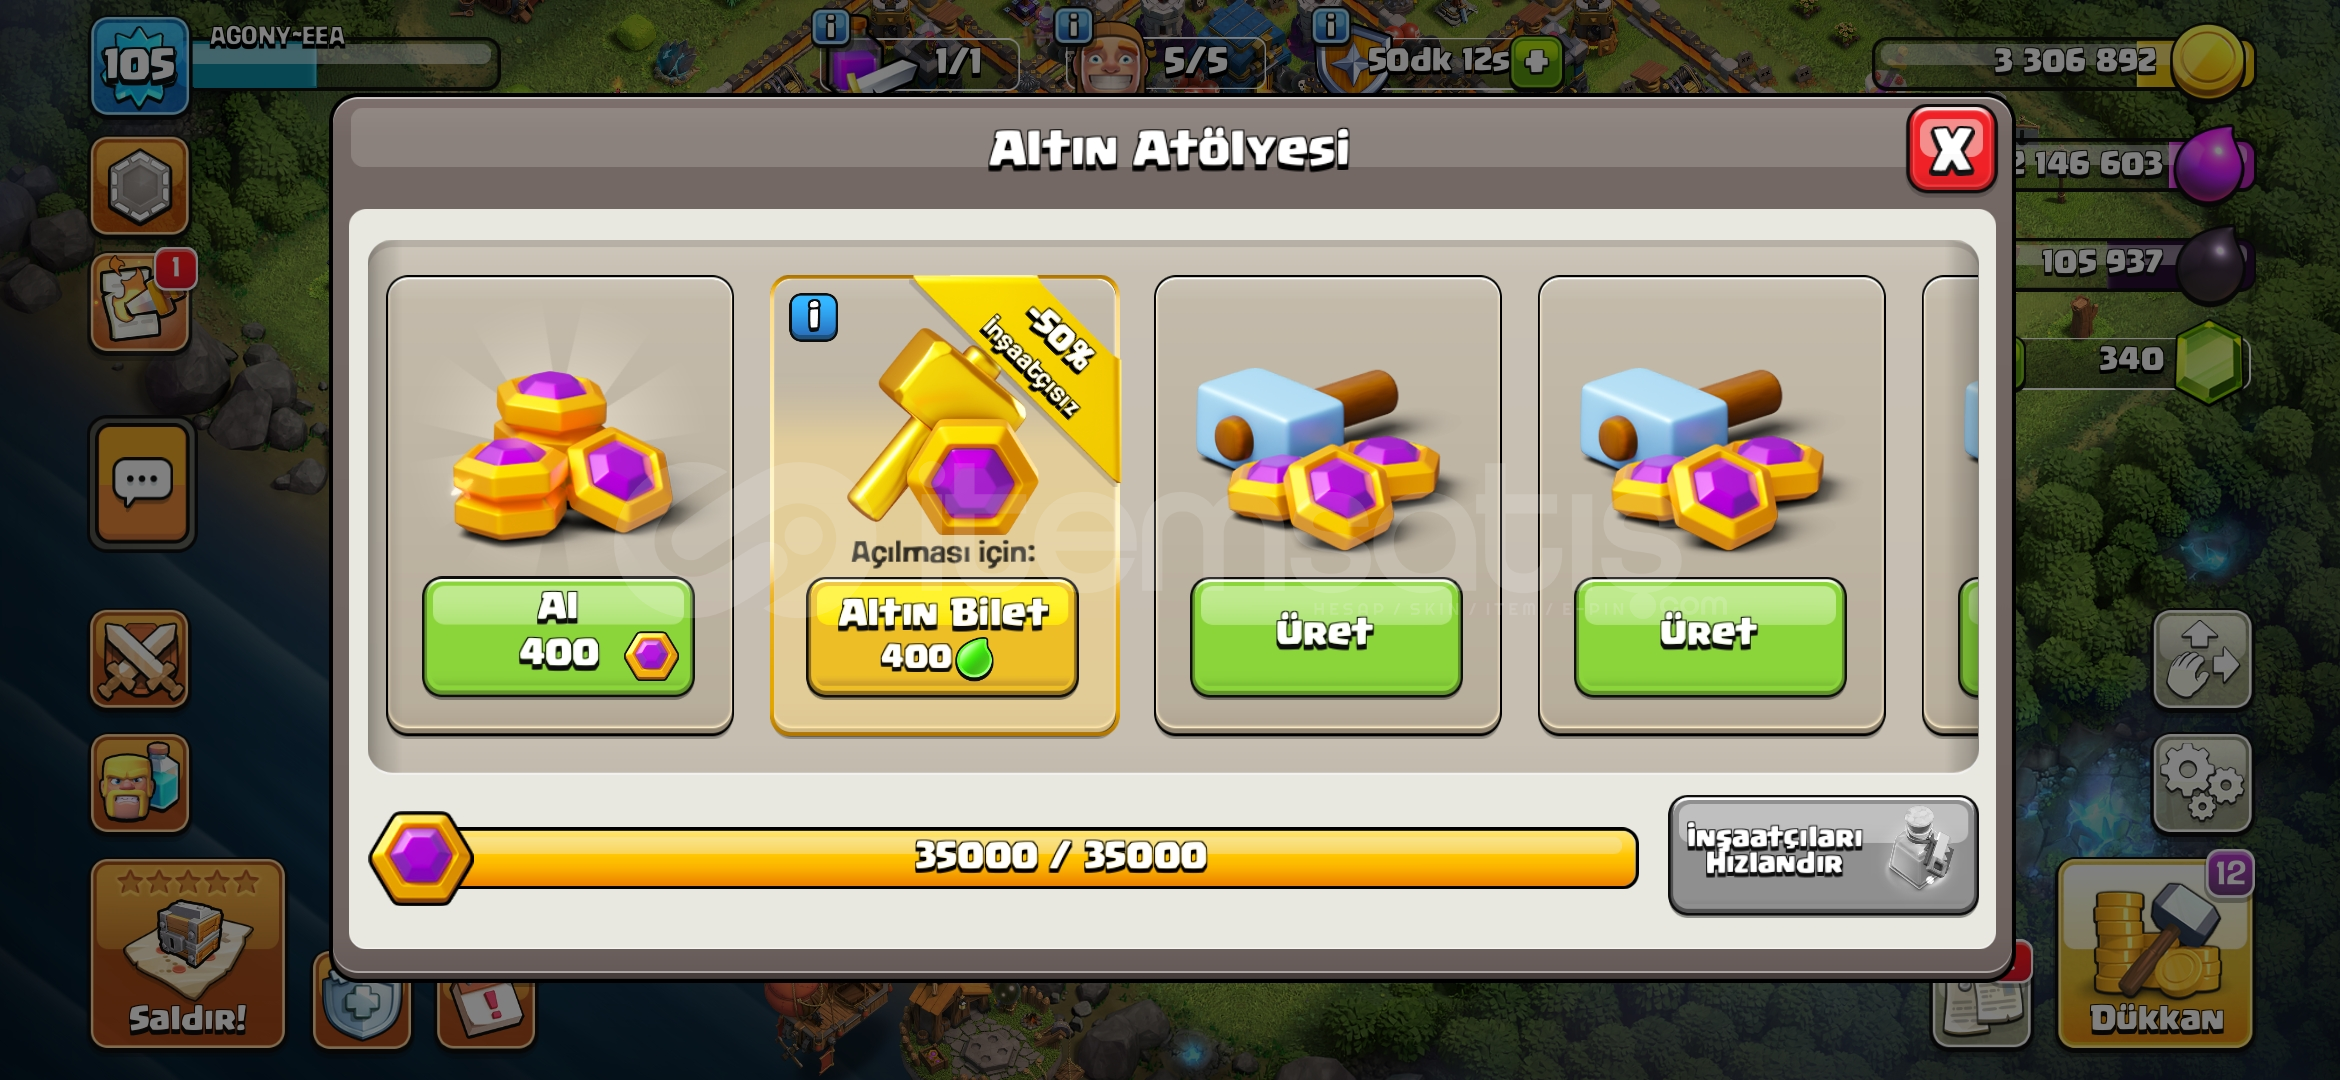Screen dimensions: 2340x1080
Task: Click the blue info icon on golden hammer card
Action: click(813, 318)
